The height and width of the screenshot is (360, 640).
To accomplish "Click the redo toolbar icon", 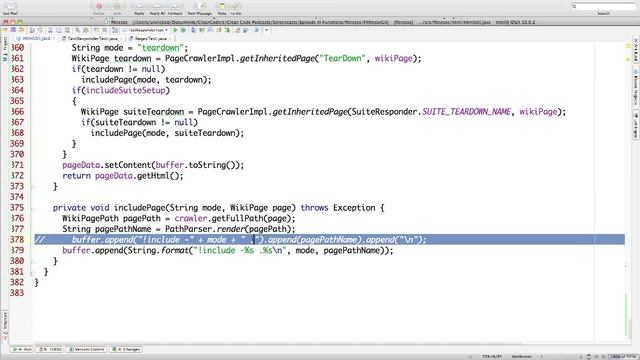I will pos(40,30).
